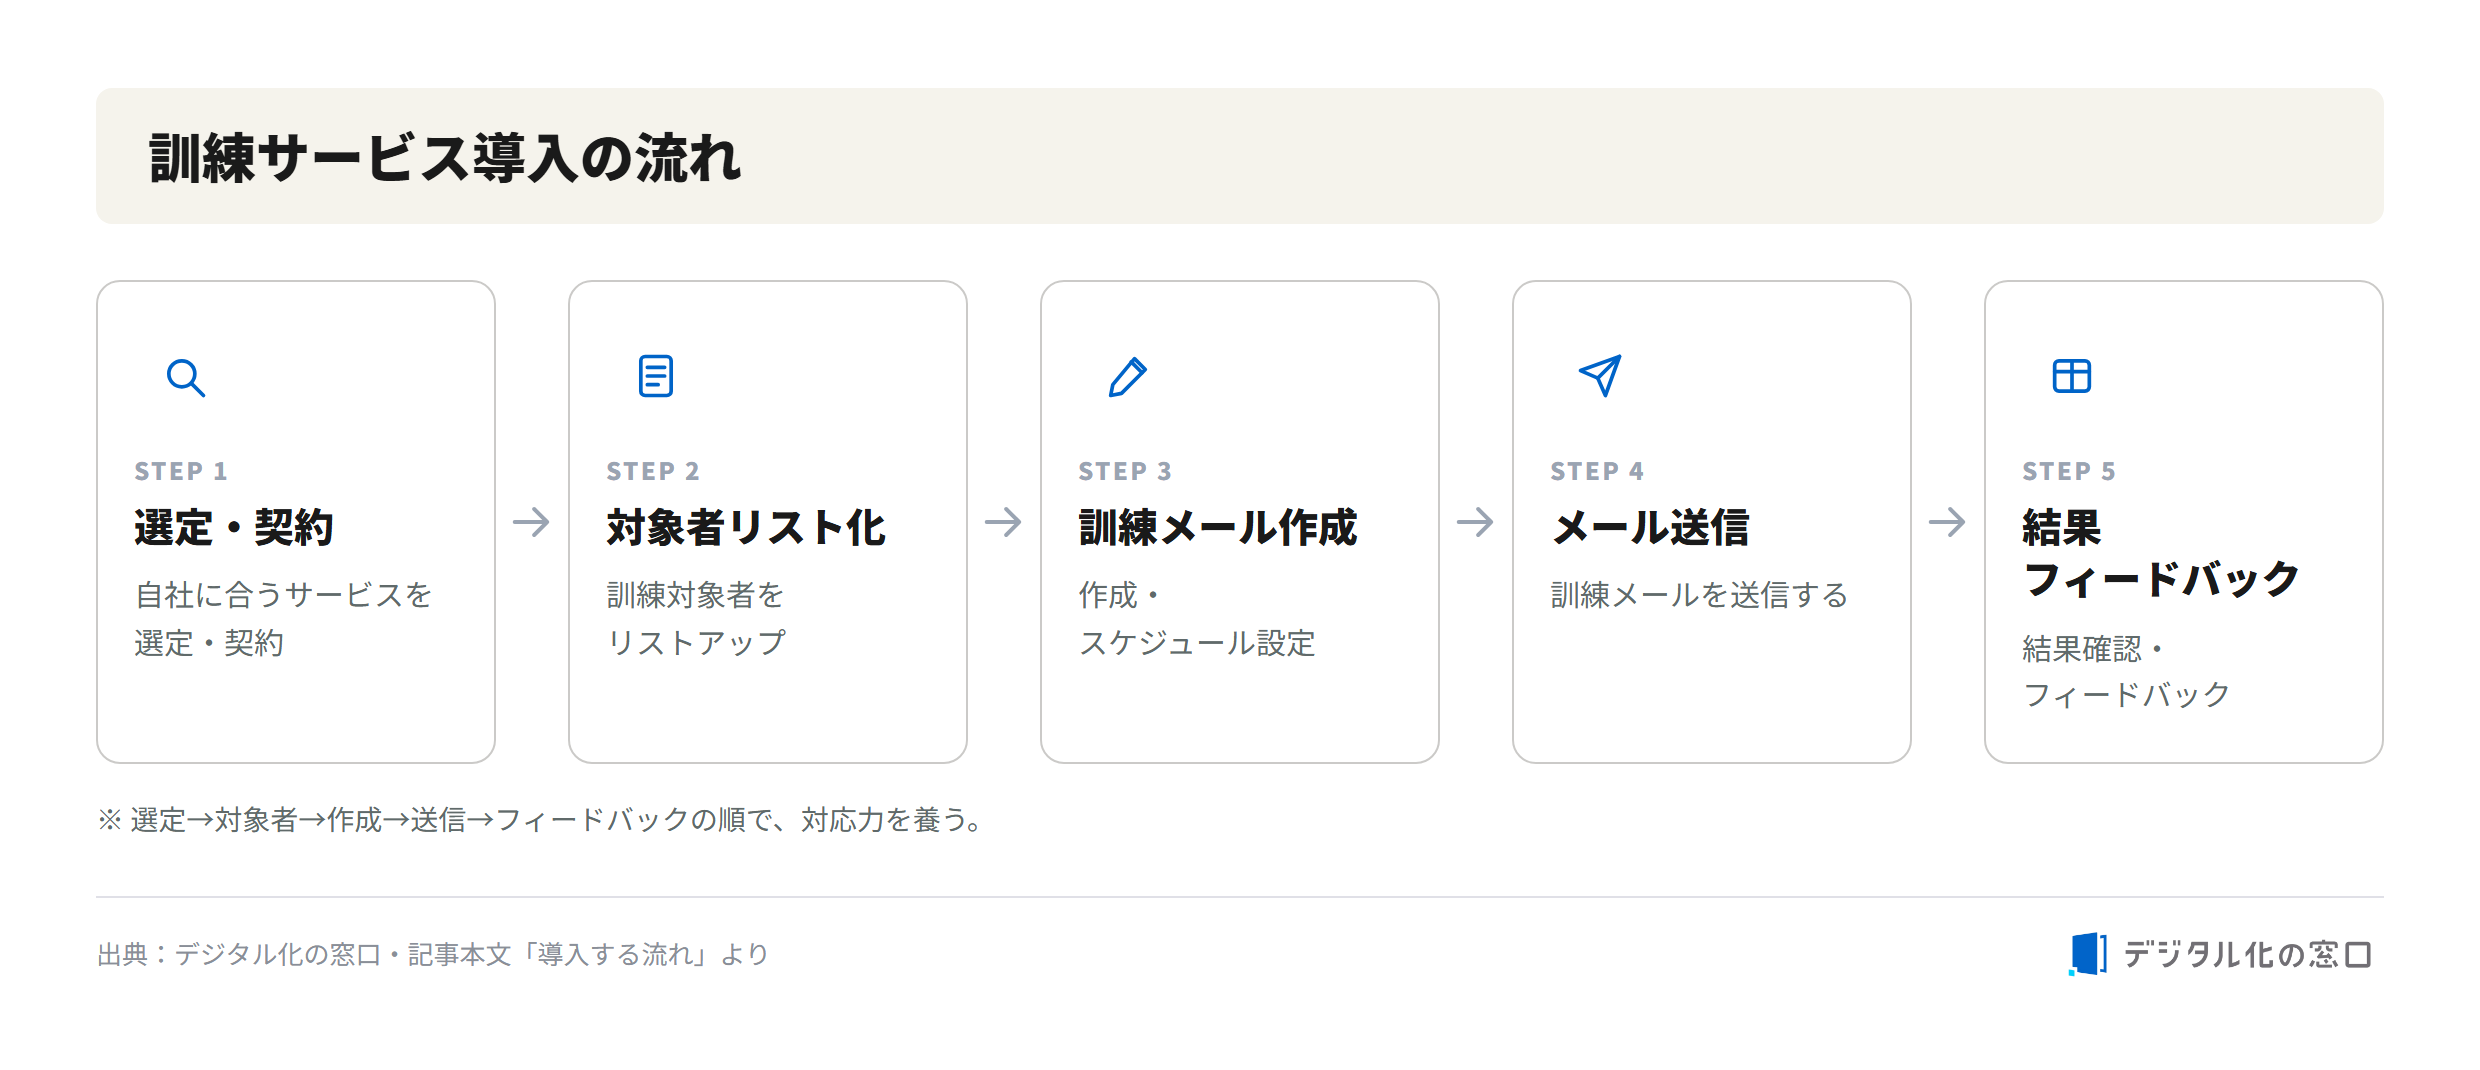This screenshot has width=2480, height=1070.
Task: Select the 結果フィードバック heading
Action: (x=2161, y=553)
